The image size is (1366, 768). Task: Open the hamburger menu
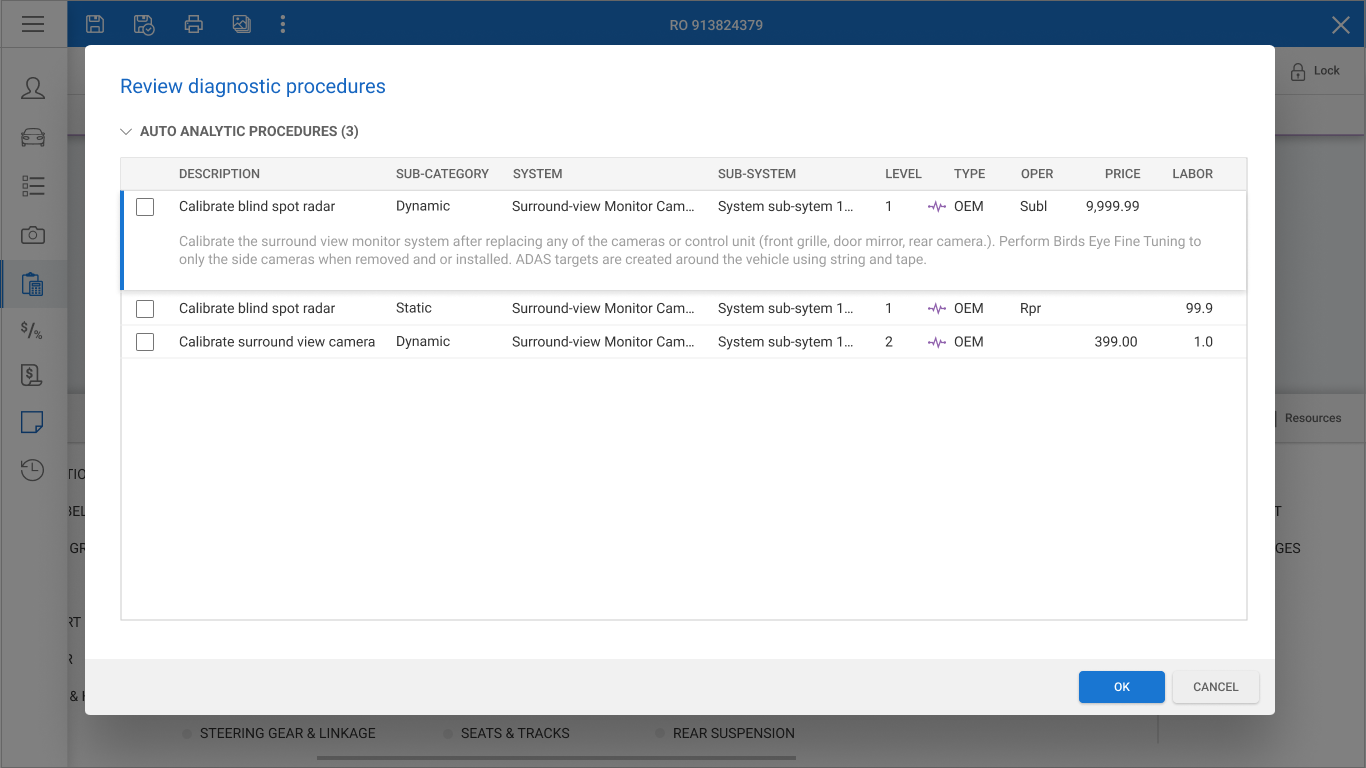click(x=33, y=24)
